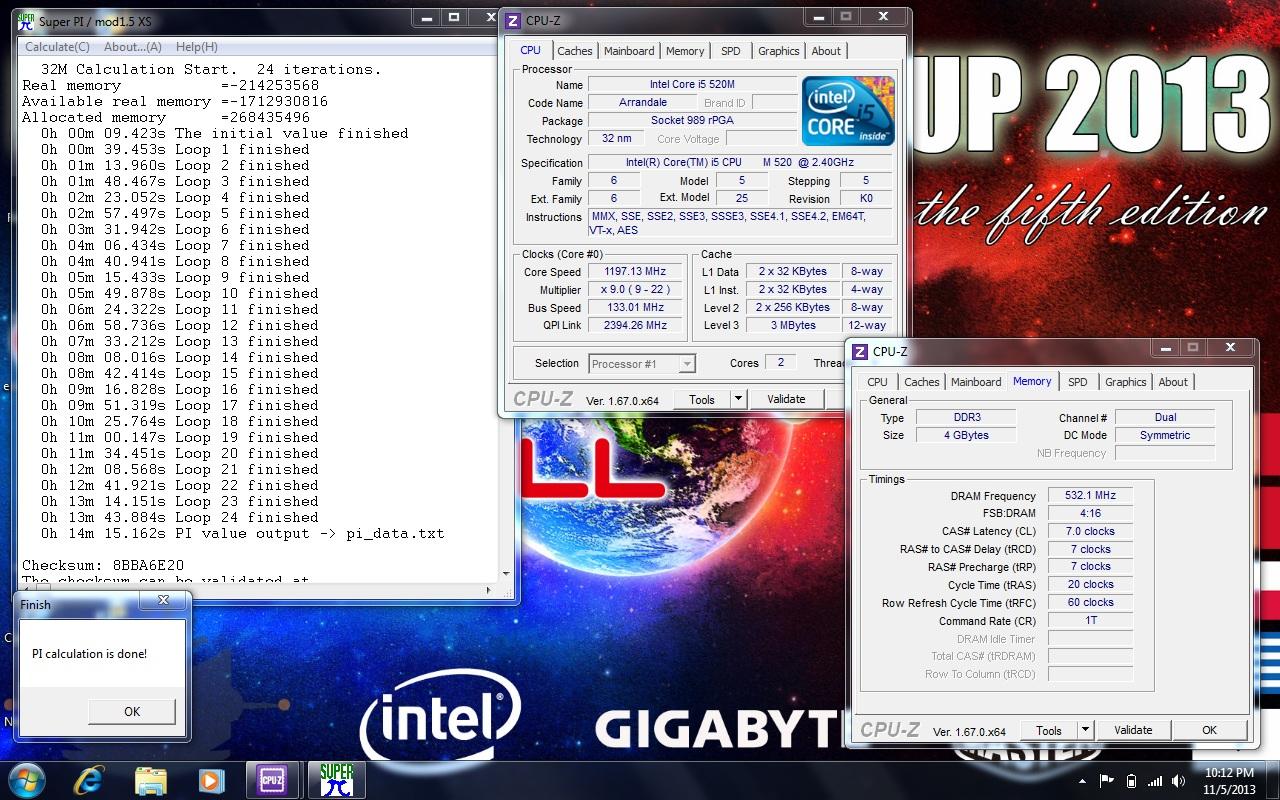Click Tools button in the lower CPU-Z window

[1049, 730]
